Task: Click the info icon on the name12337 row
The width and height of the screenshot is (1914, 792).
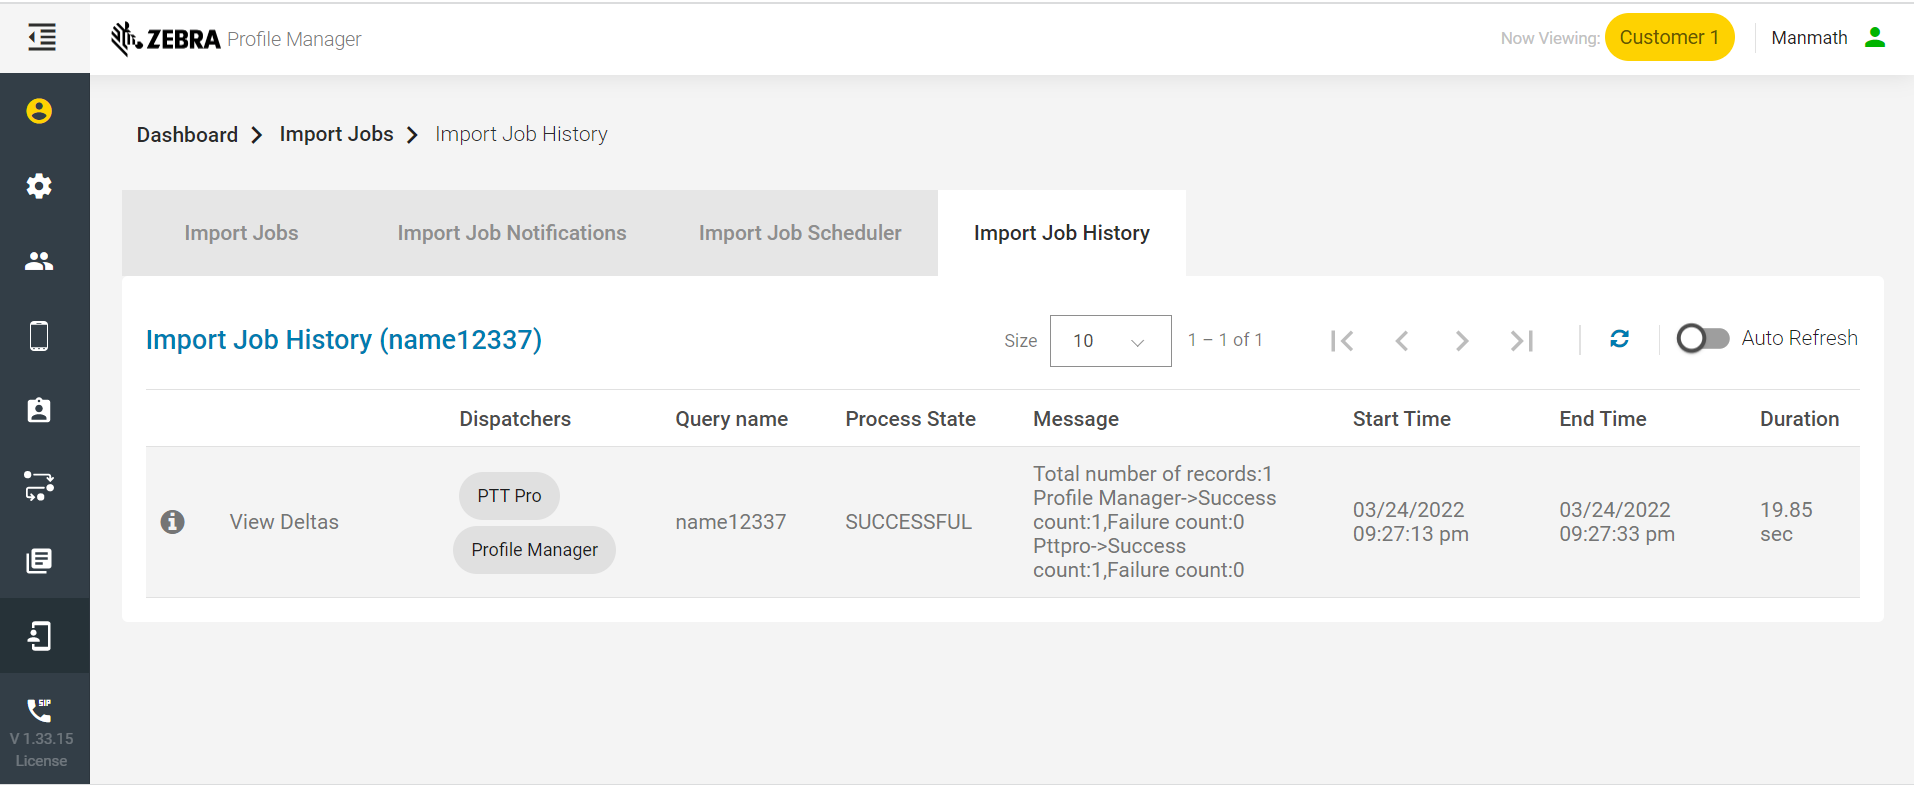Action: (173, 522)
